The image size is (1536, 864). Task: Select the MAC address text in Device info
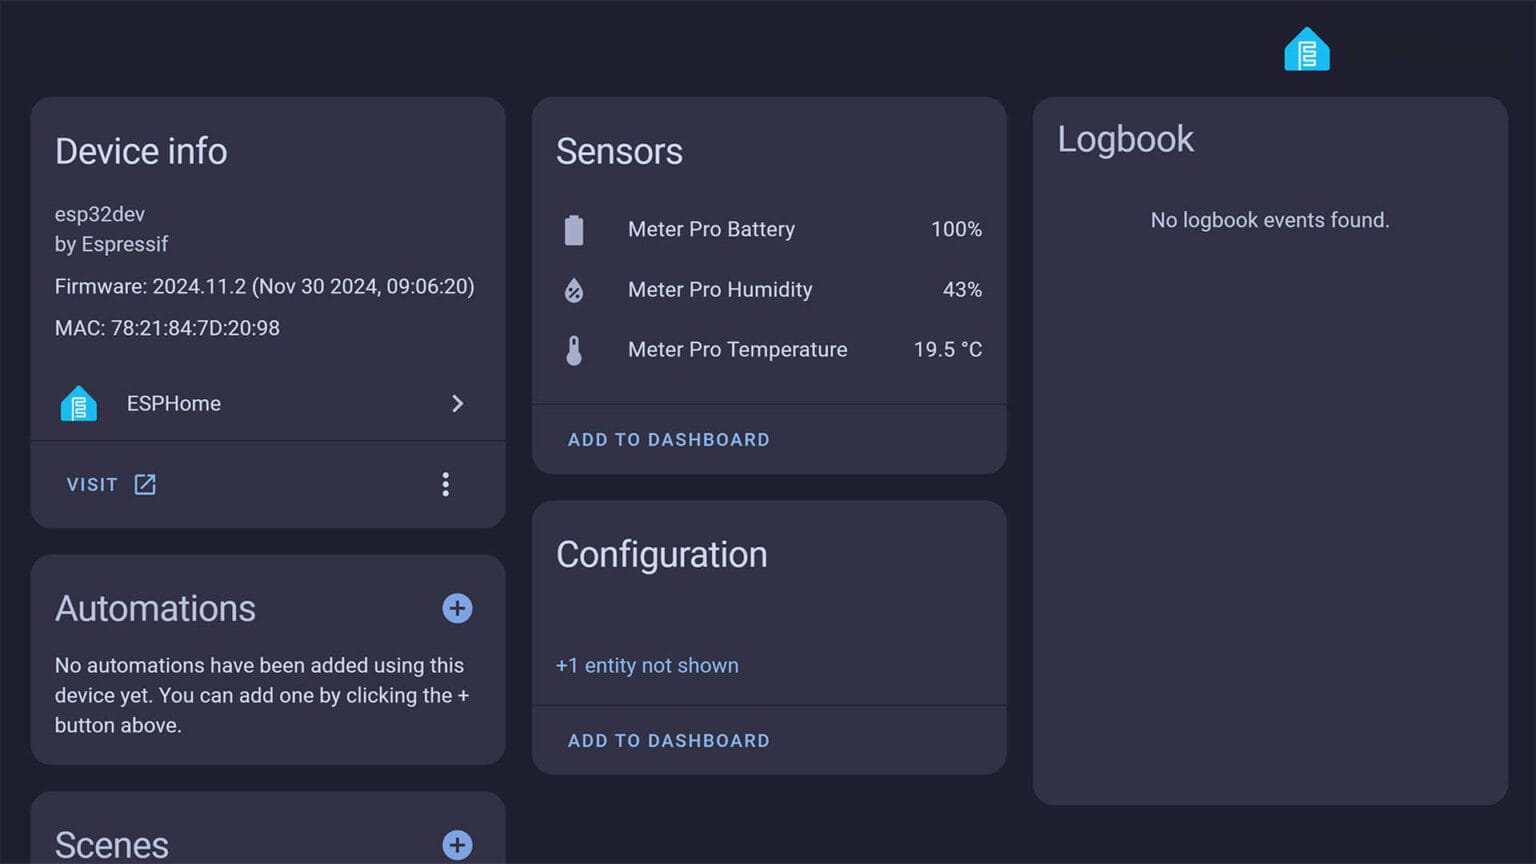(x=166, y=328)
